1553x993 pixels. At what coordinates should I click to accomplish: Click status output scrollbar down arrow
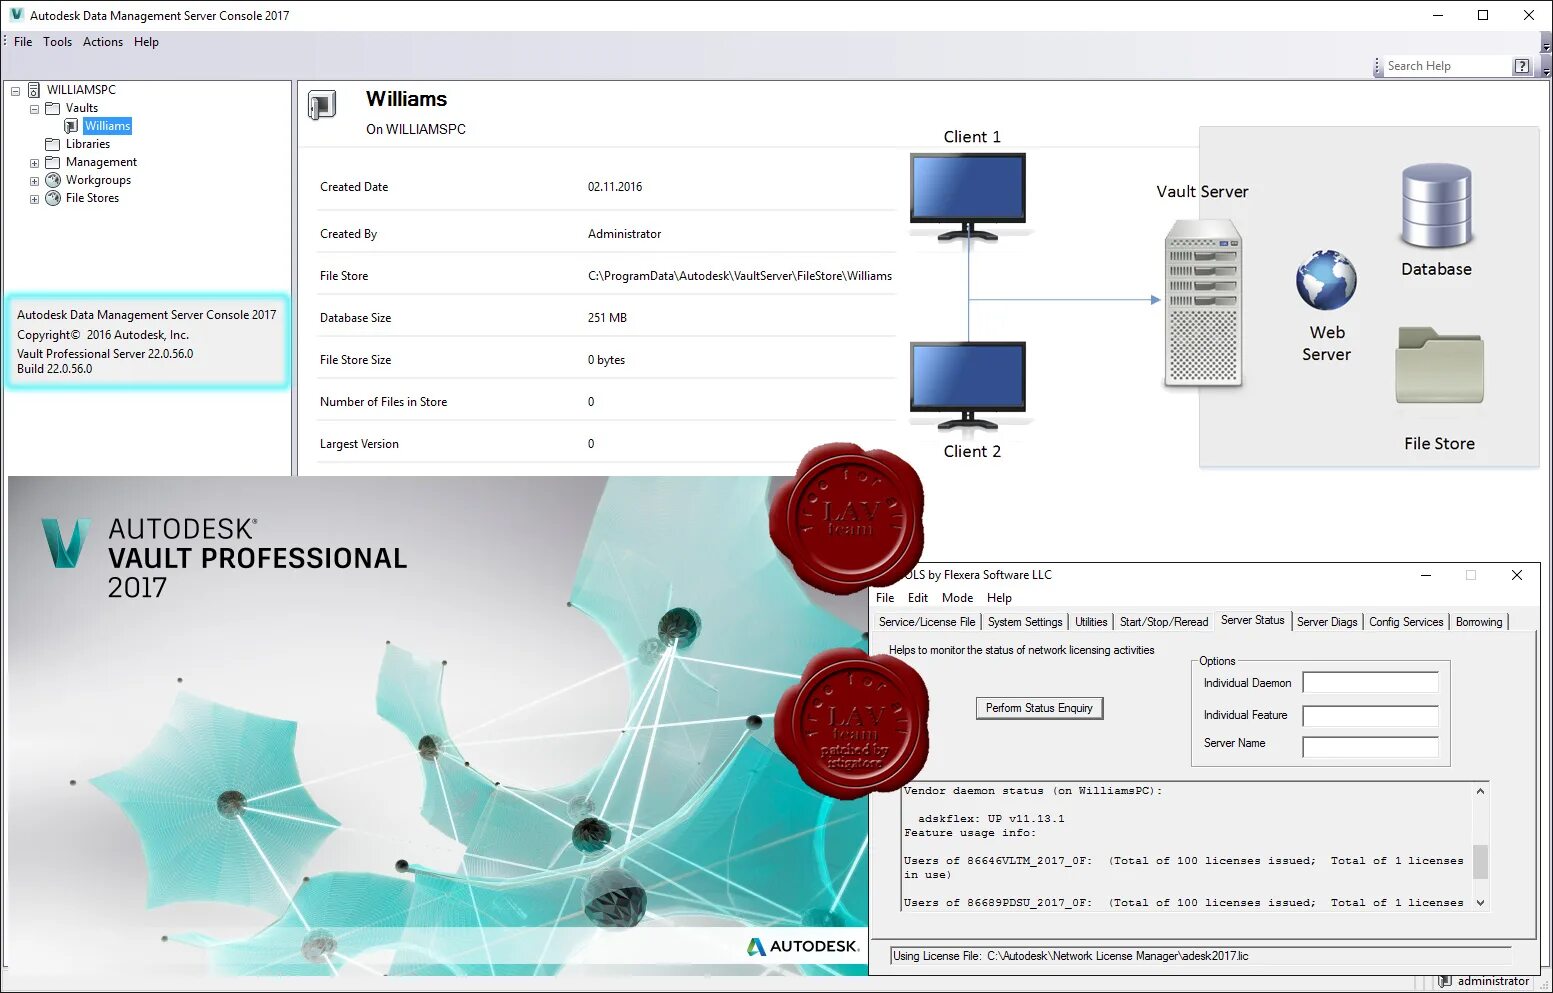(1480, 902)
